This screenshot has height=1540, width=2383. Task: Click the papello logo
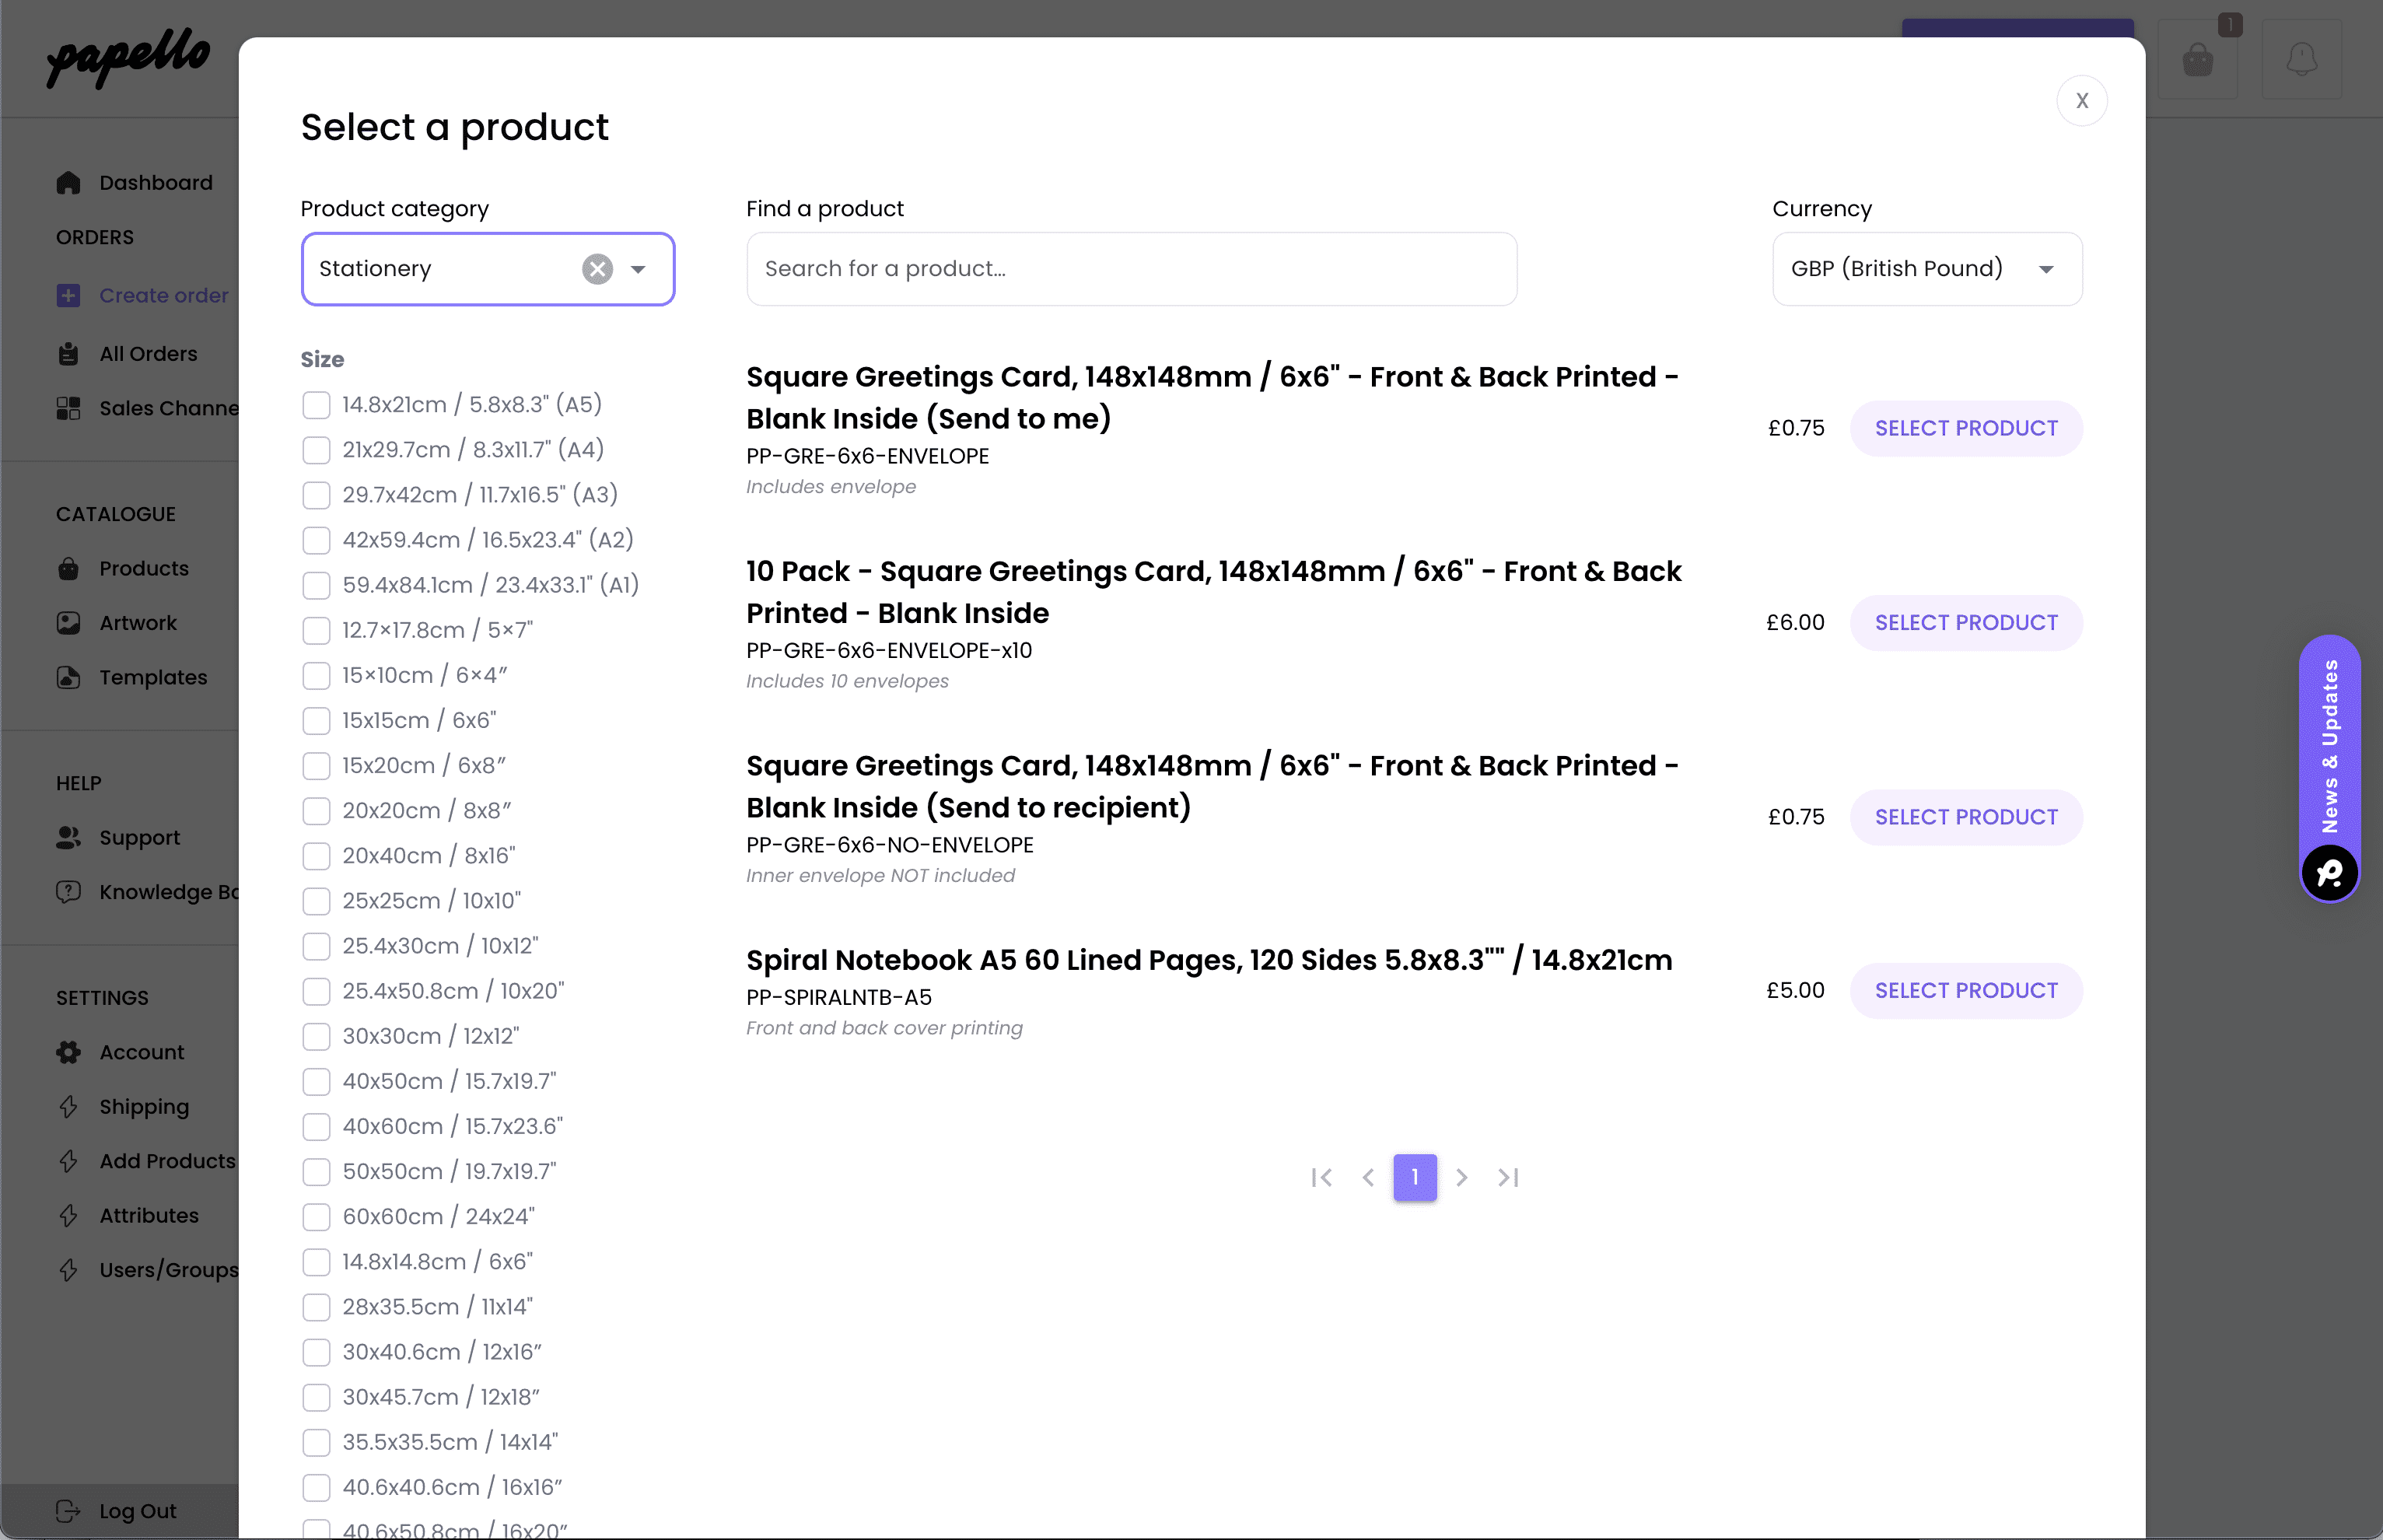pos(128,58)
